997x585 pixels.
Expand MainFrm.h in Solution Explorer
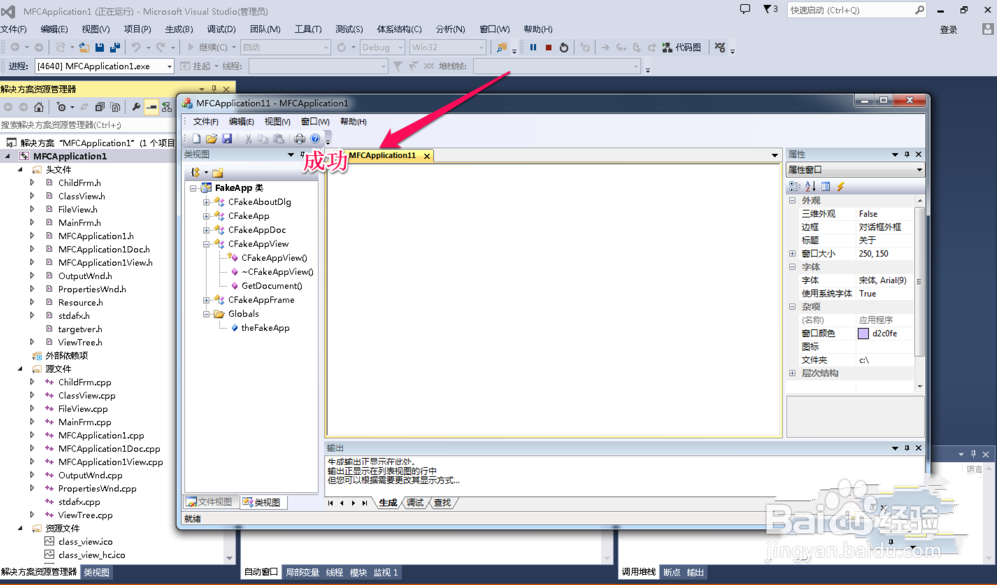coord(32,223)
